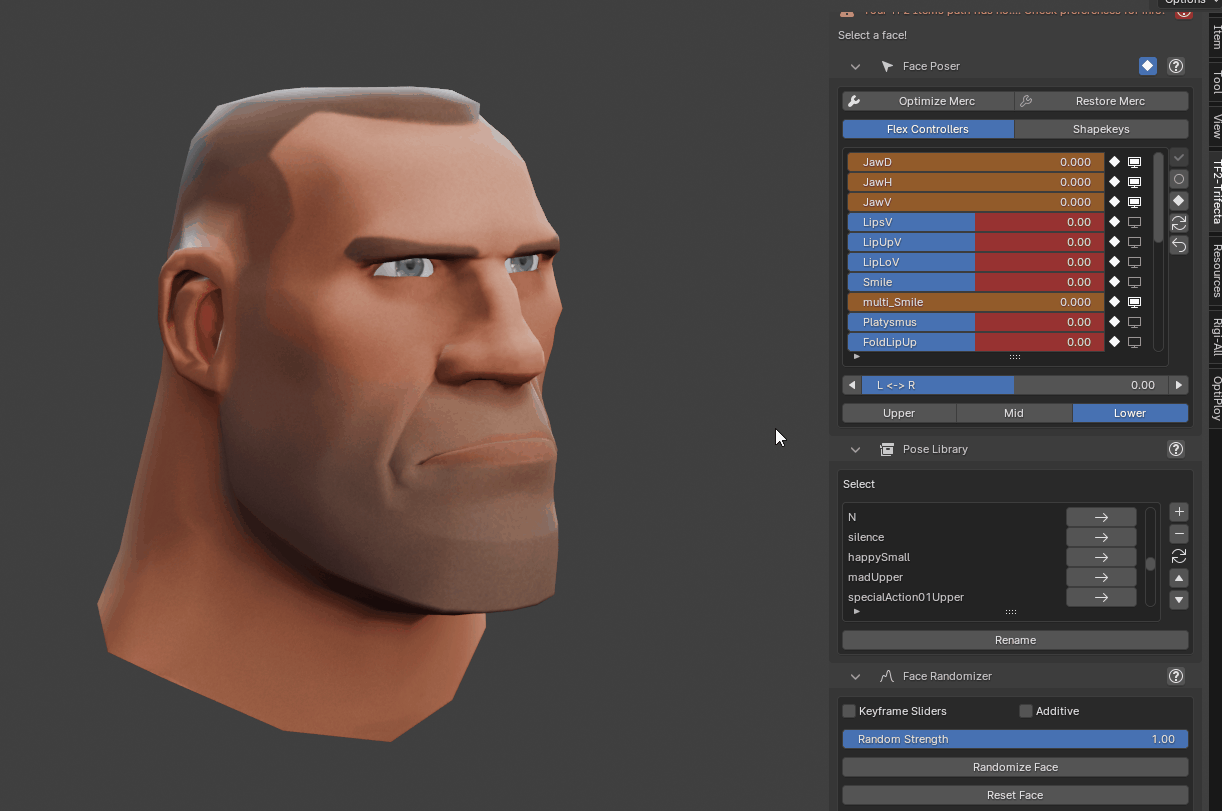
Task: Switch to Flex Controllers tab
Action: click(x=928, y=129)
